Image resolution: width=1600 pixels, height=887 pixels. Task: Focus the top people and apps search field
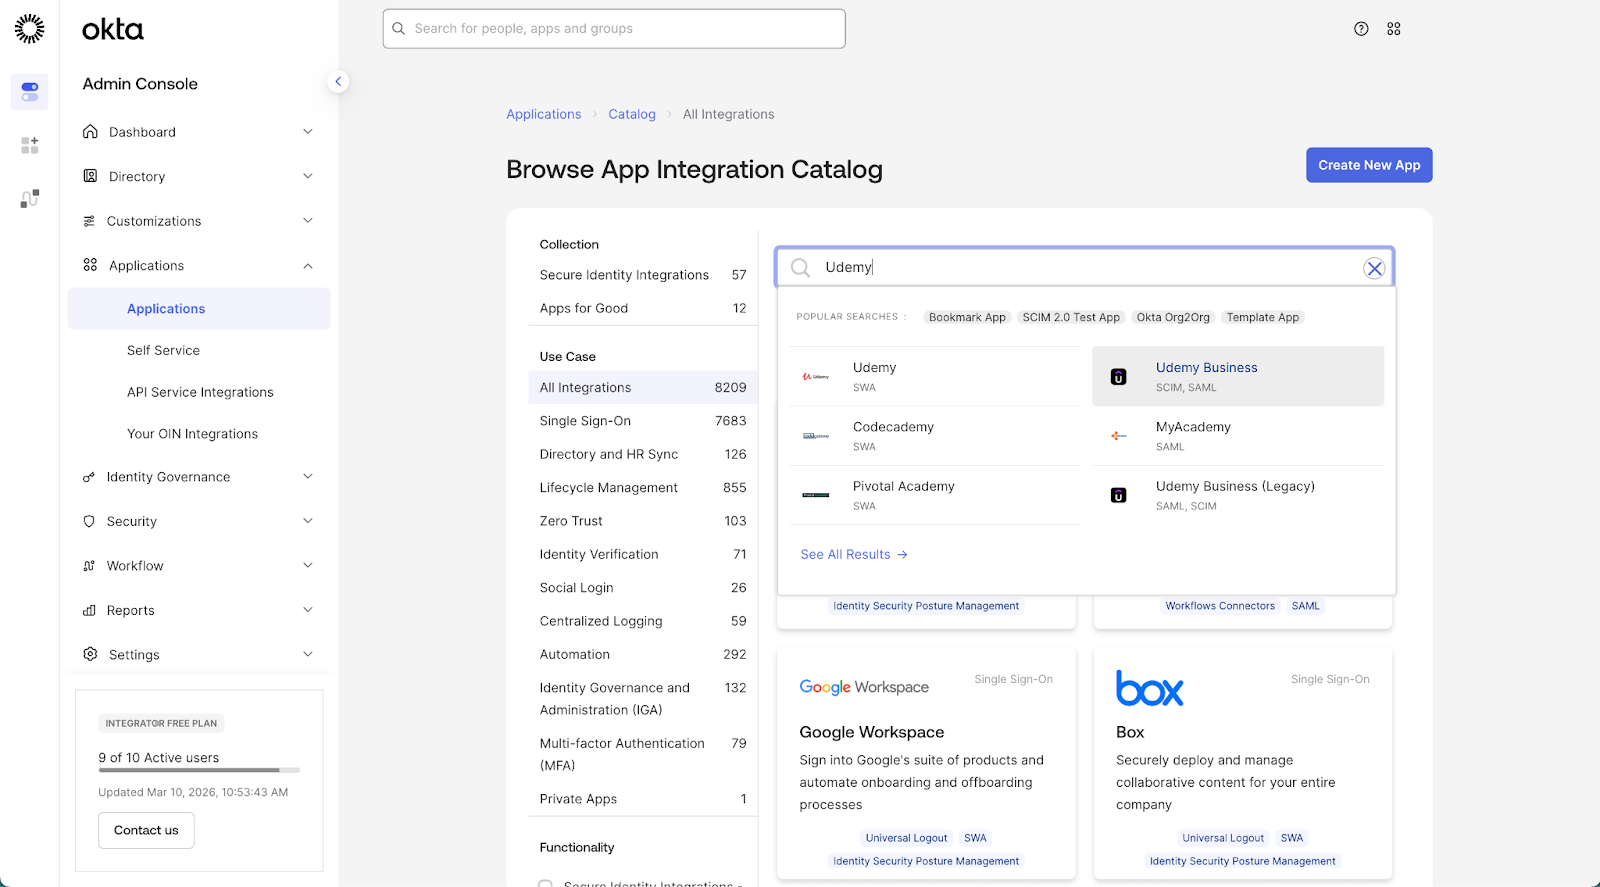click(614, 29)
